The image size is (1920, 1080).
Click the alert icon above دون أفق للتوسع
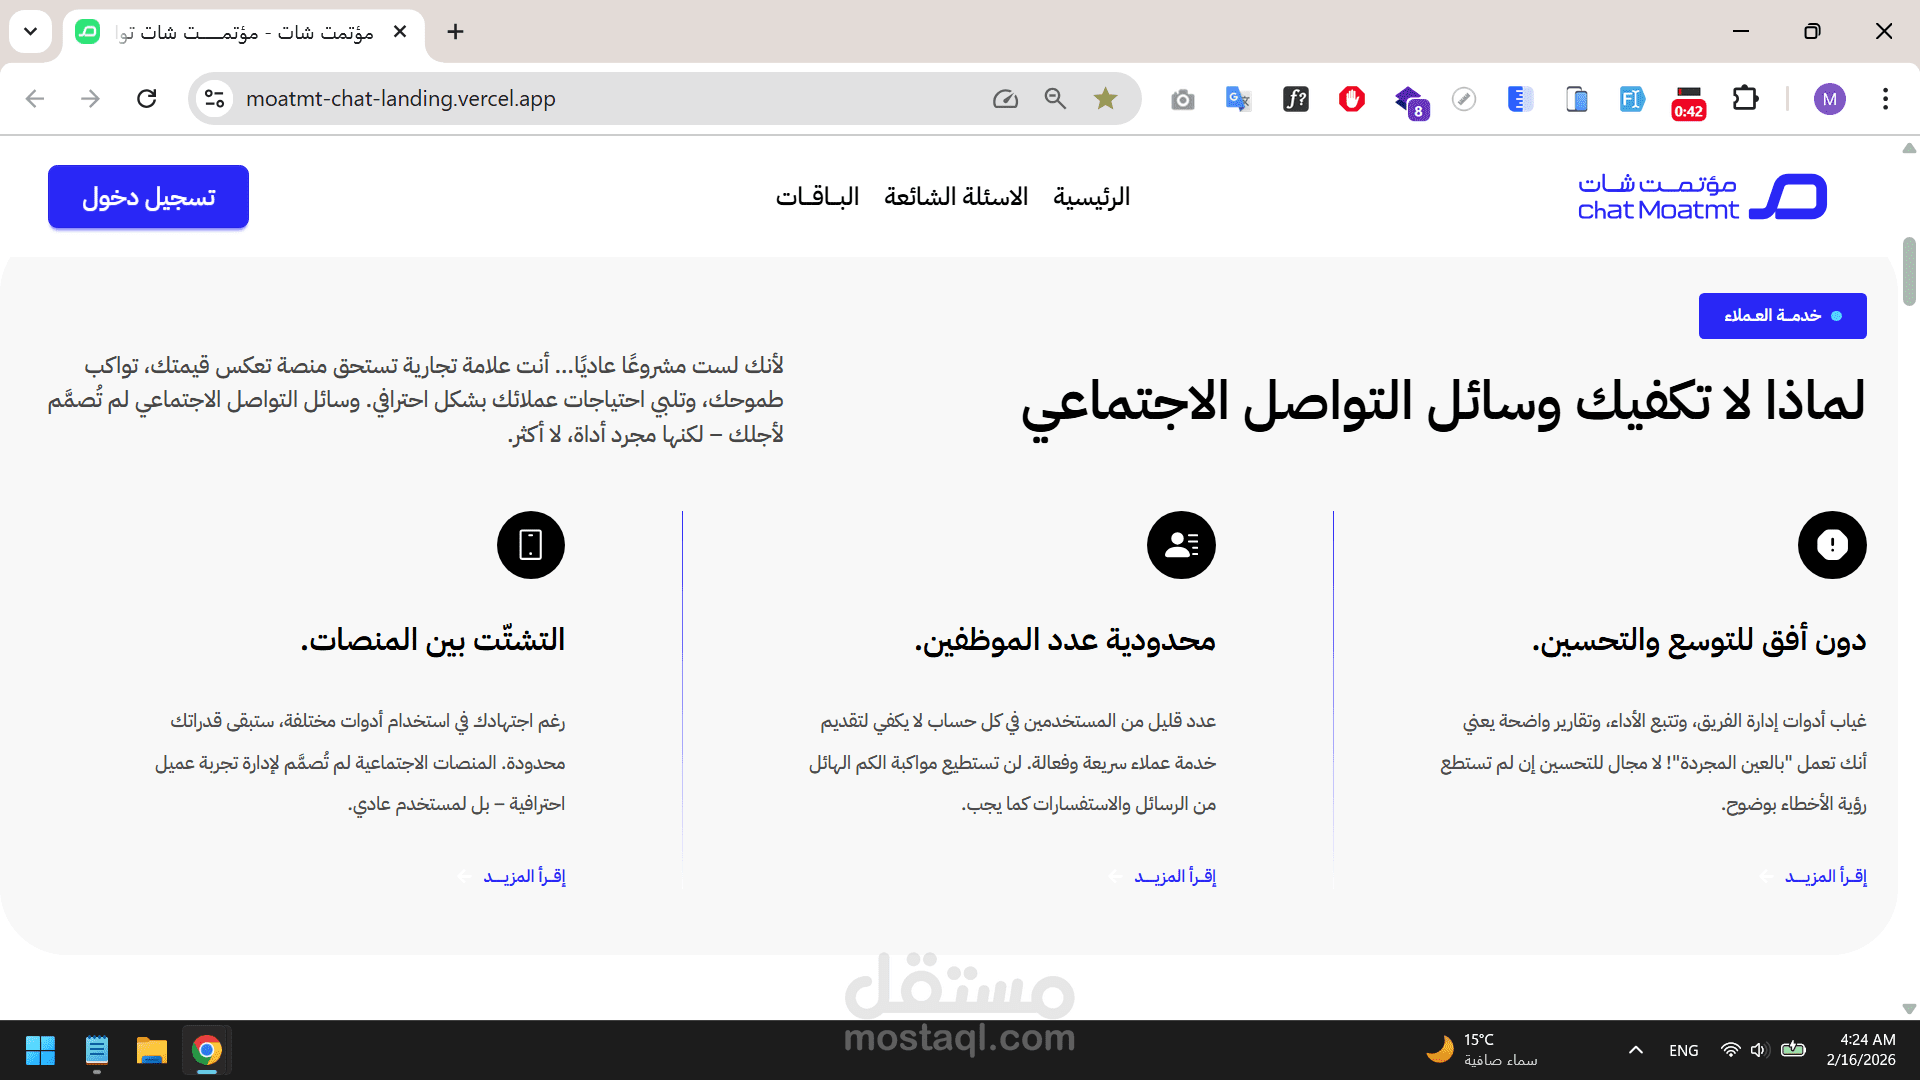[x=1832, y=545]
